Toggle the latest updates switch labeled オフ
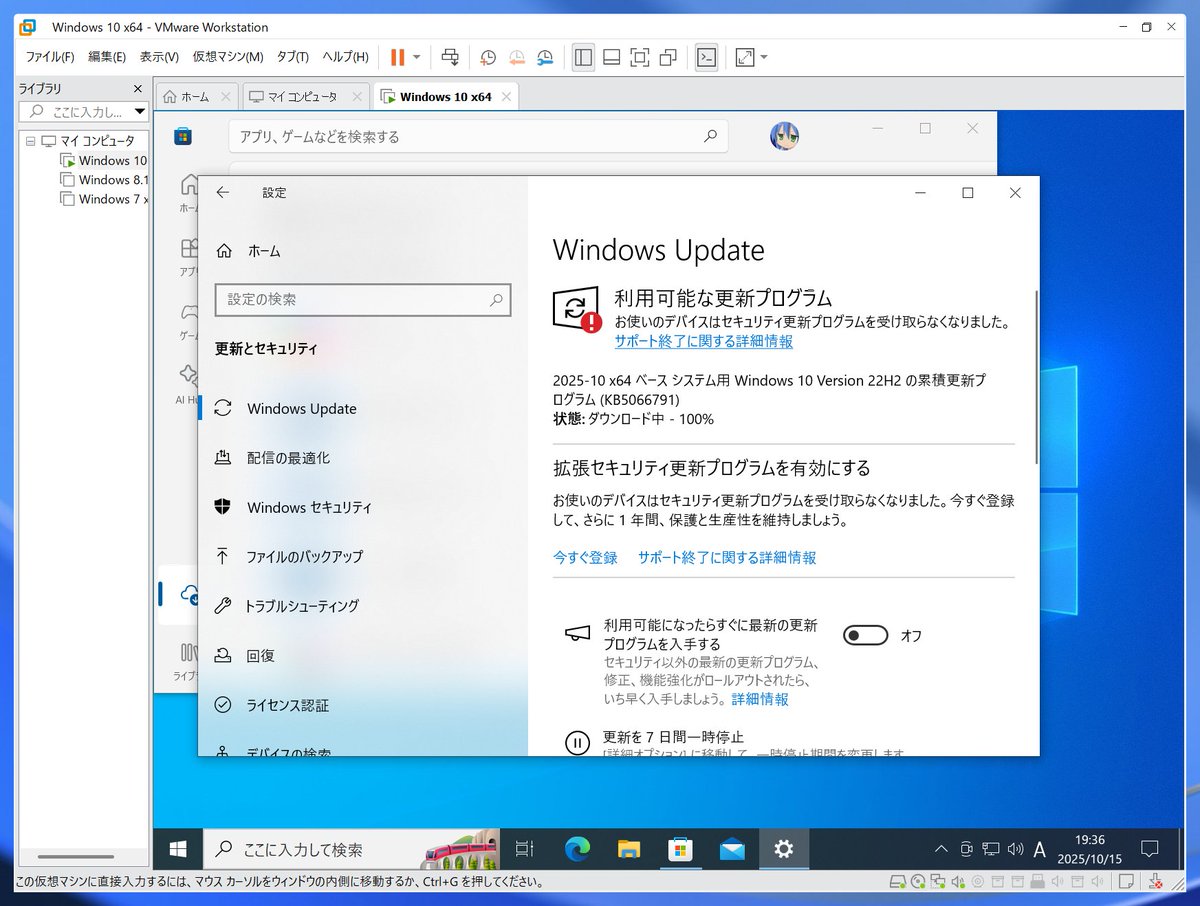Viewport: 1200px width, 906px height. (x=865, y=635)
